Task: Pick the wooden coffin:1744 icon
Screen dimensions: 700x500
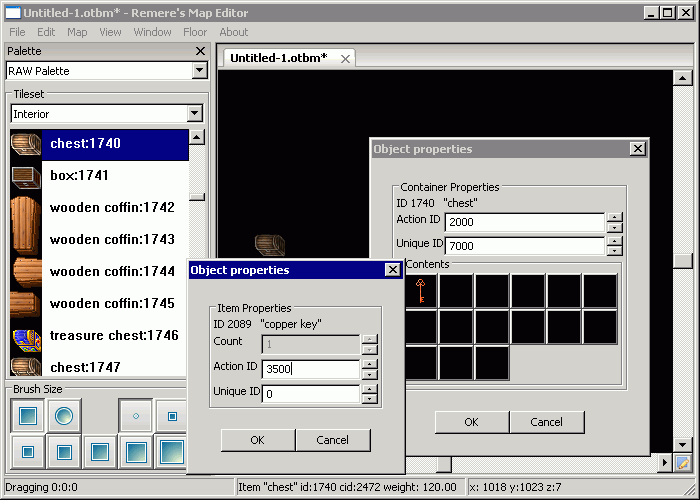Action: [x=26, y=272]
